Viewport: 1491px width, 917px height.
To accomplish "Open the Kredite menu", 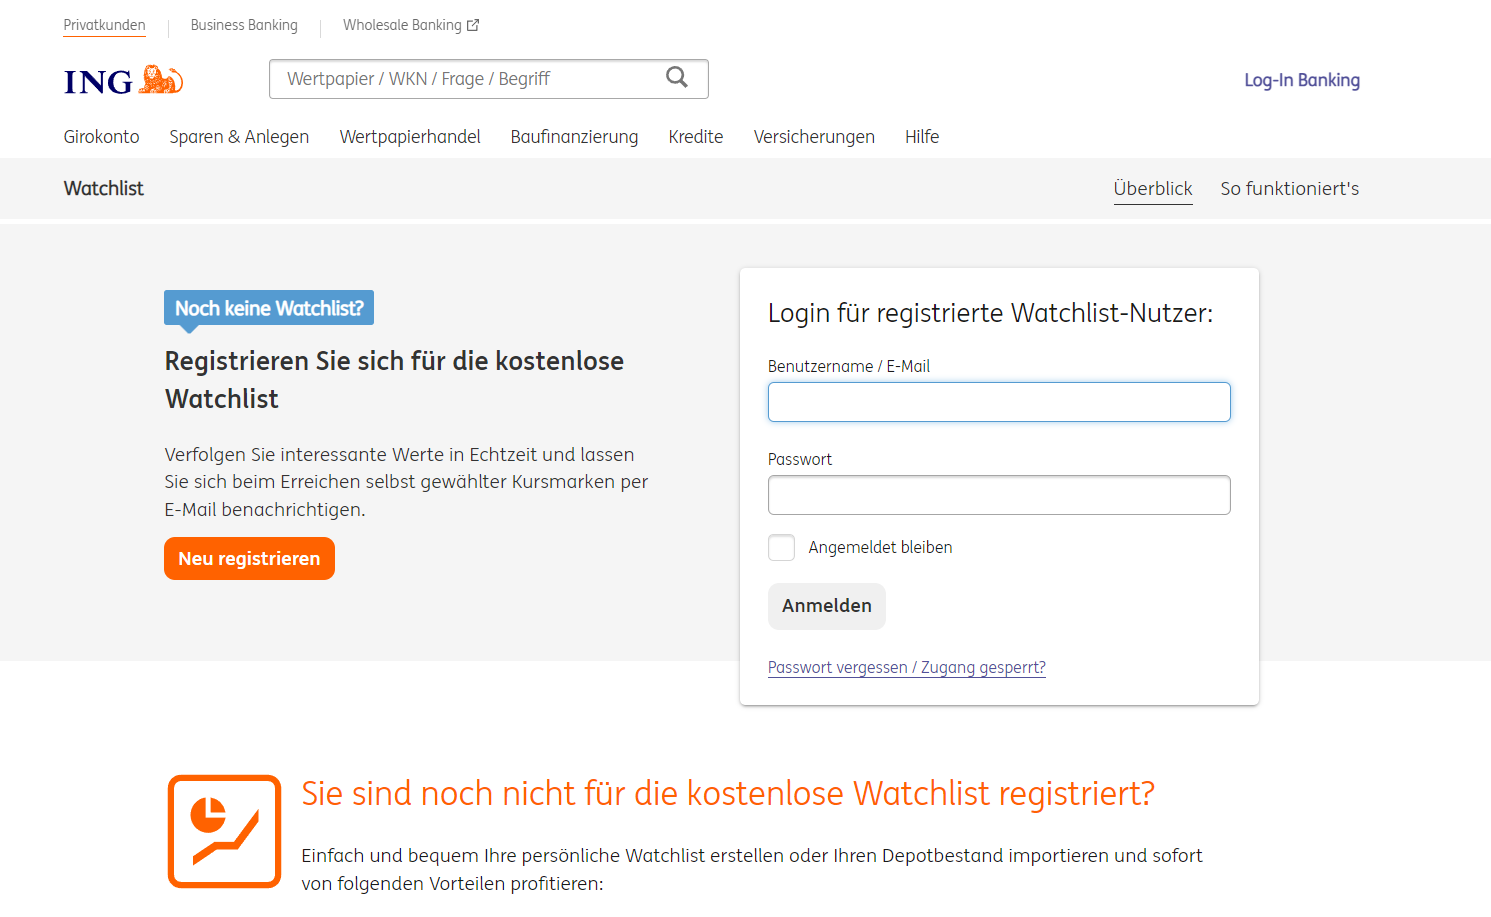I will pyautogui.click(x=696, y=137).
